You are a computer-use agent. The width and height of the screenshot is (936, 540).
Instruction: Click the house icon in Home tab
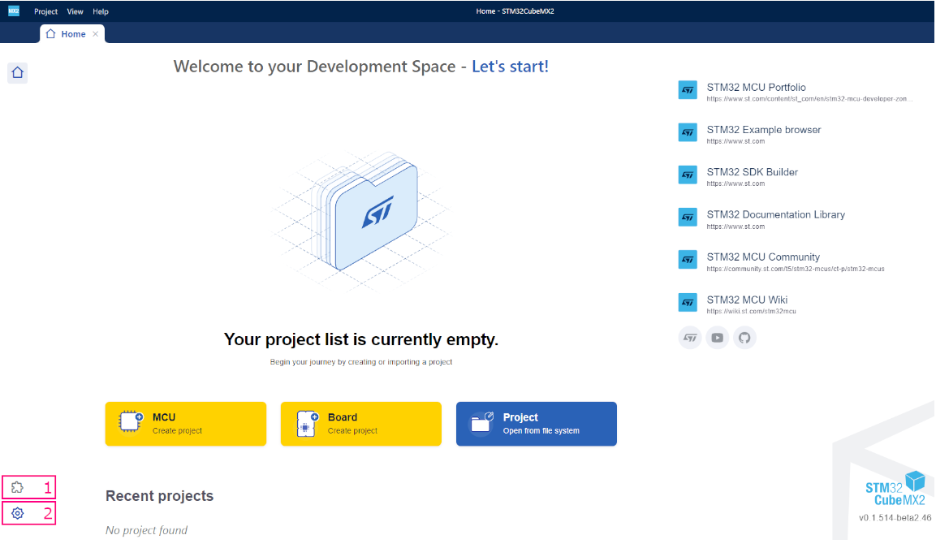[51, 33]
